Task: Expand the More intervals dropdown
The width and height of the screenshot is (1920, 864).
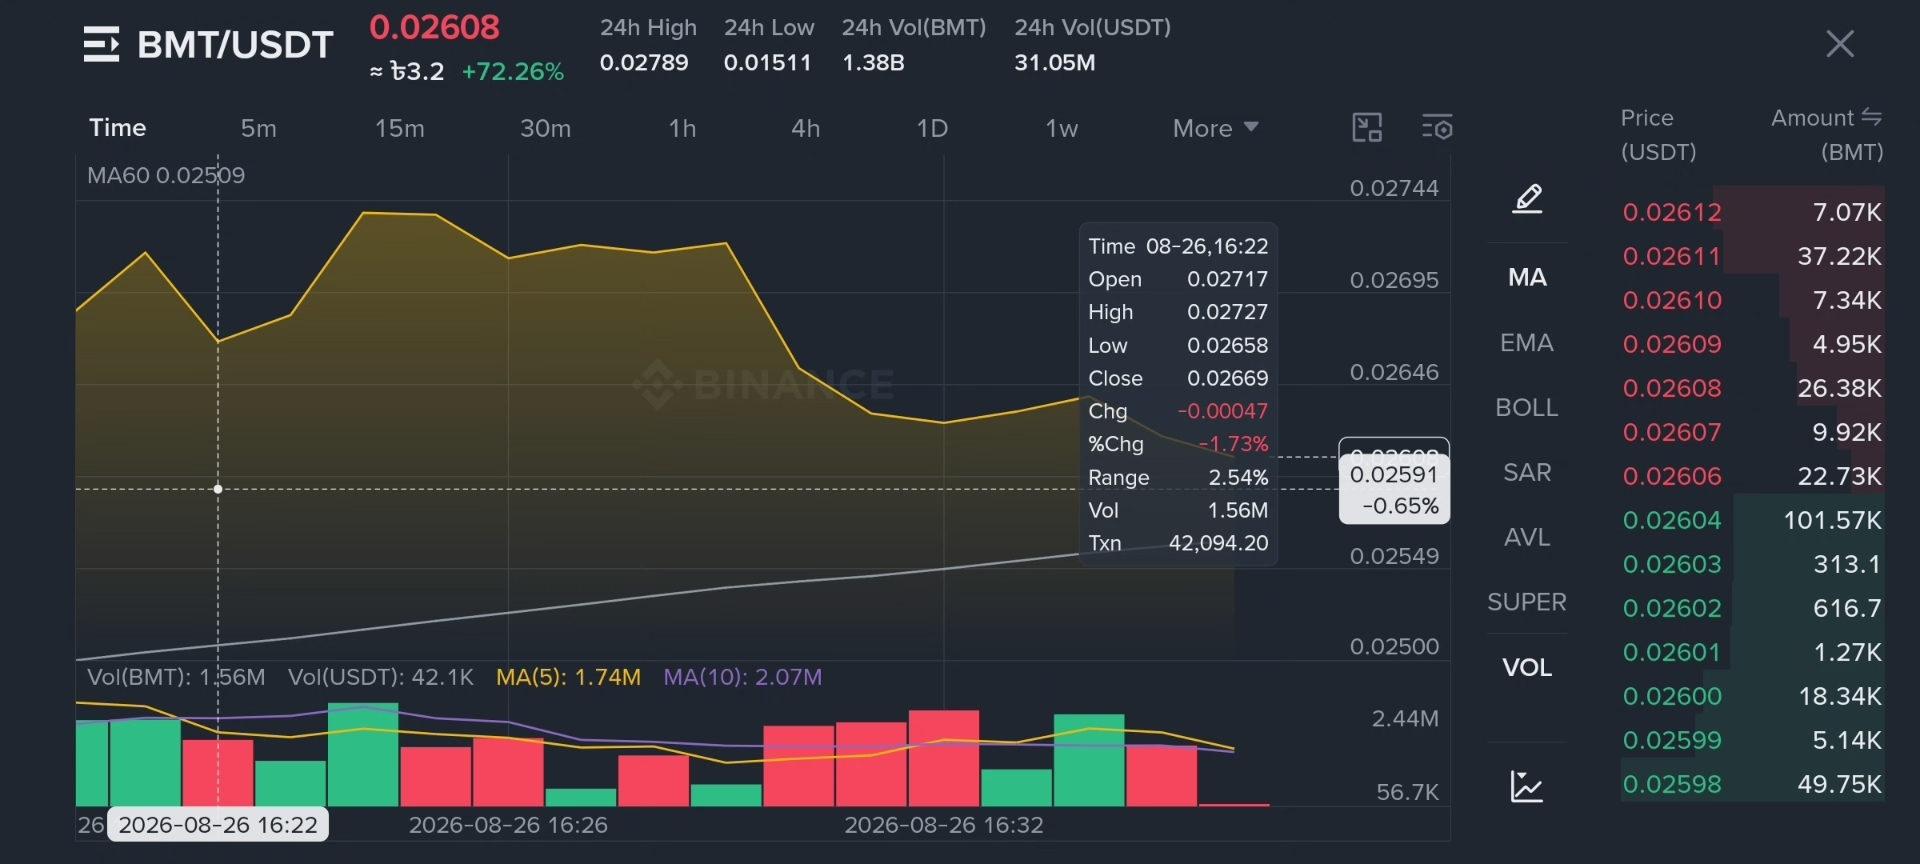Action: 1215,128
